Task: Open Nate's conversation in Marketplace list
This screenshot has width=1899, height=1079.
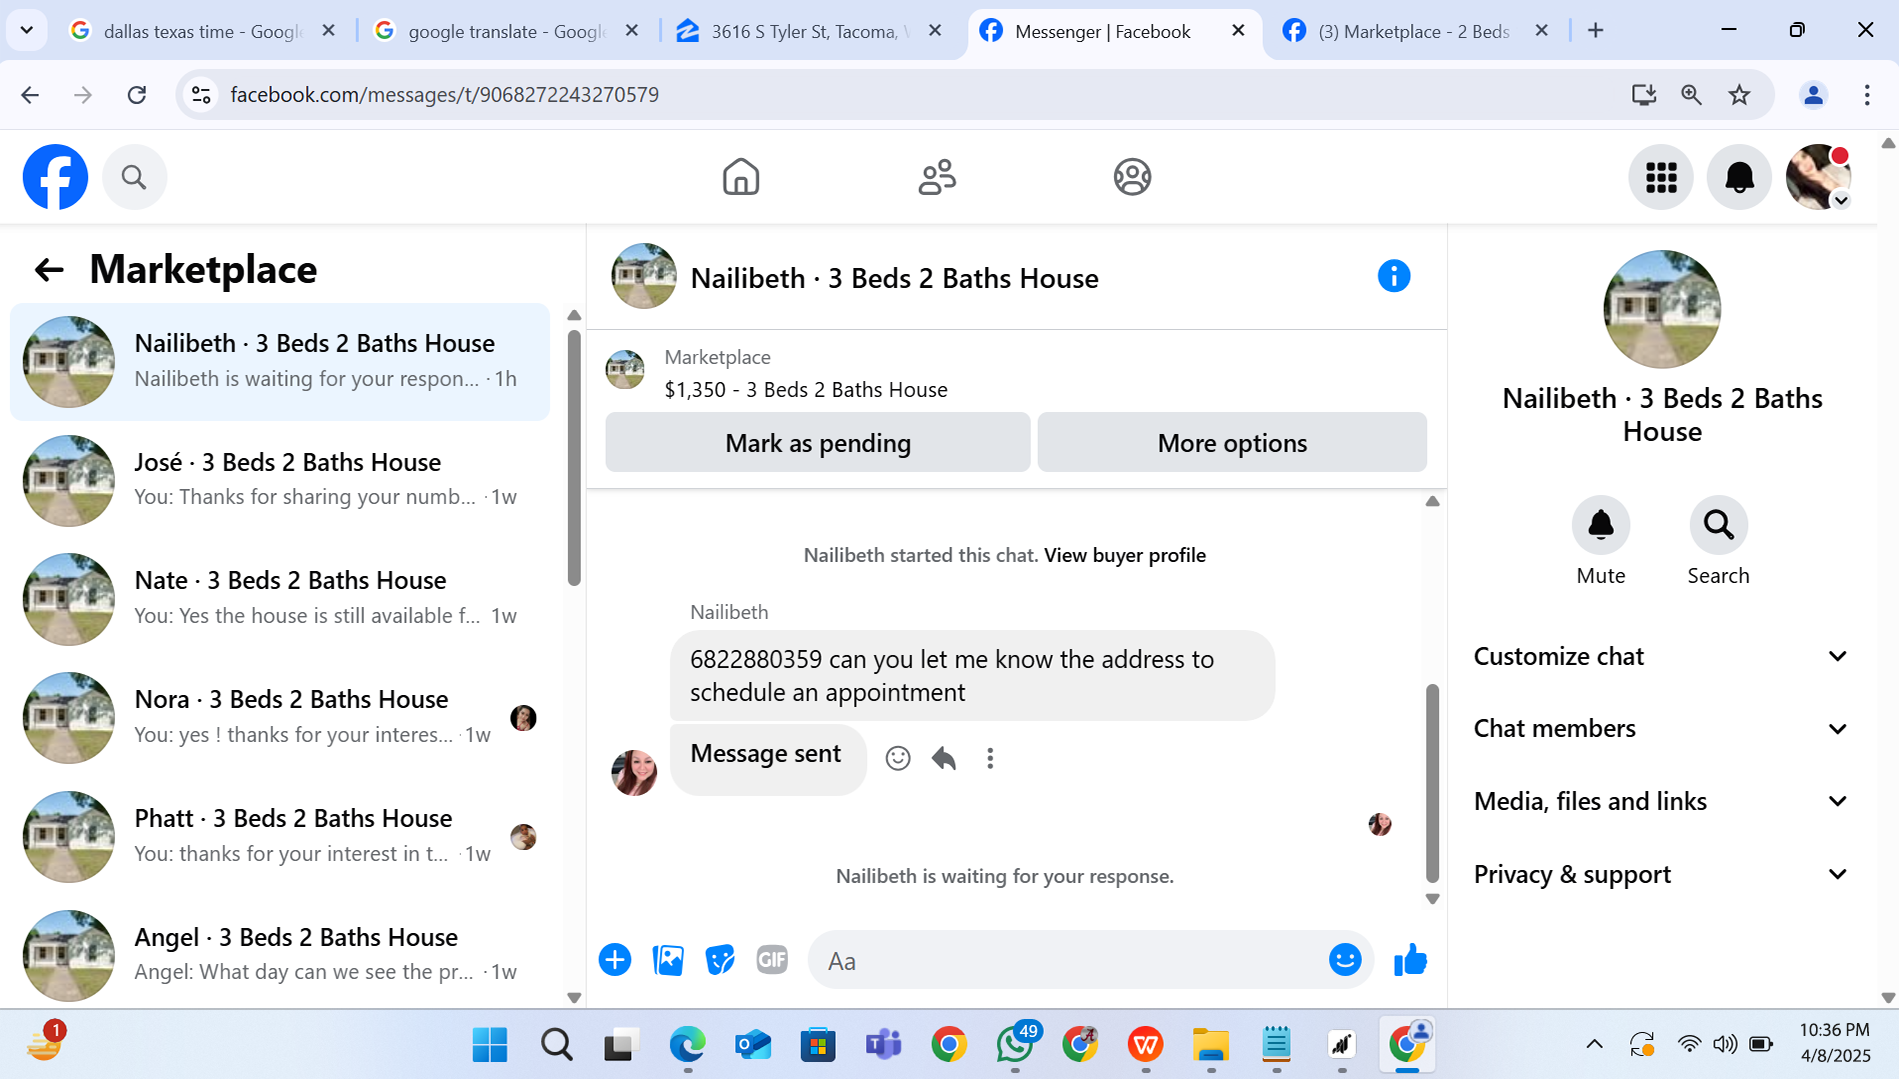Action: (x=280, y=599)
